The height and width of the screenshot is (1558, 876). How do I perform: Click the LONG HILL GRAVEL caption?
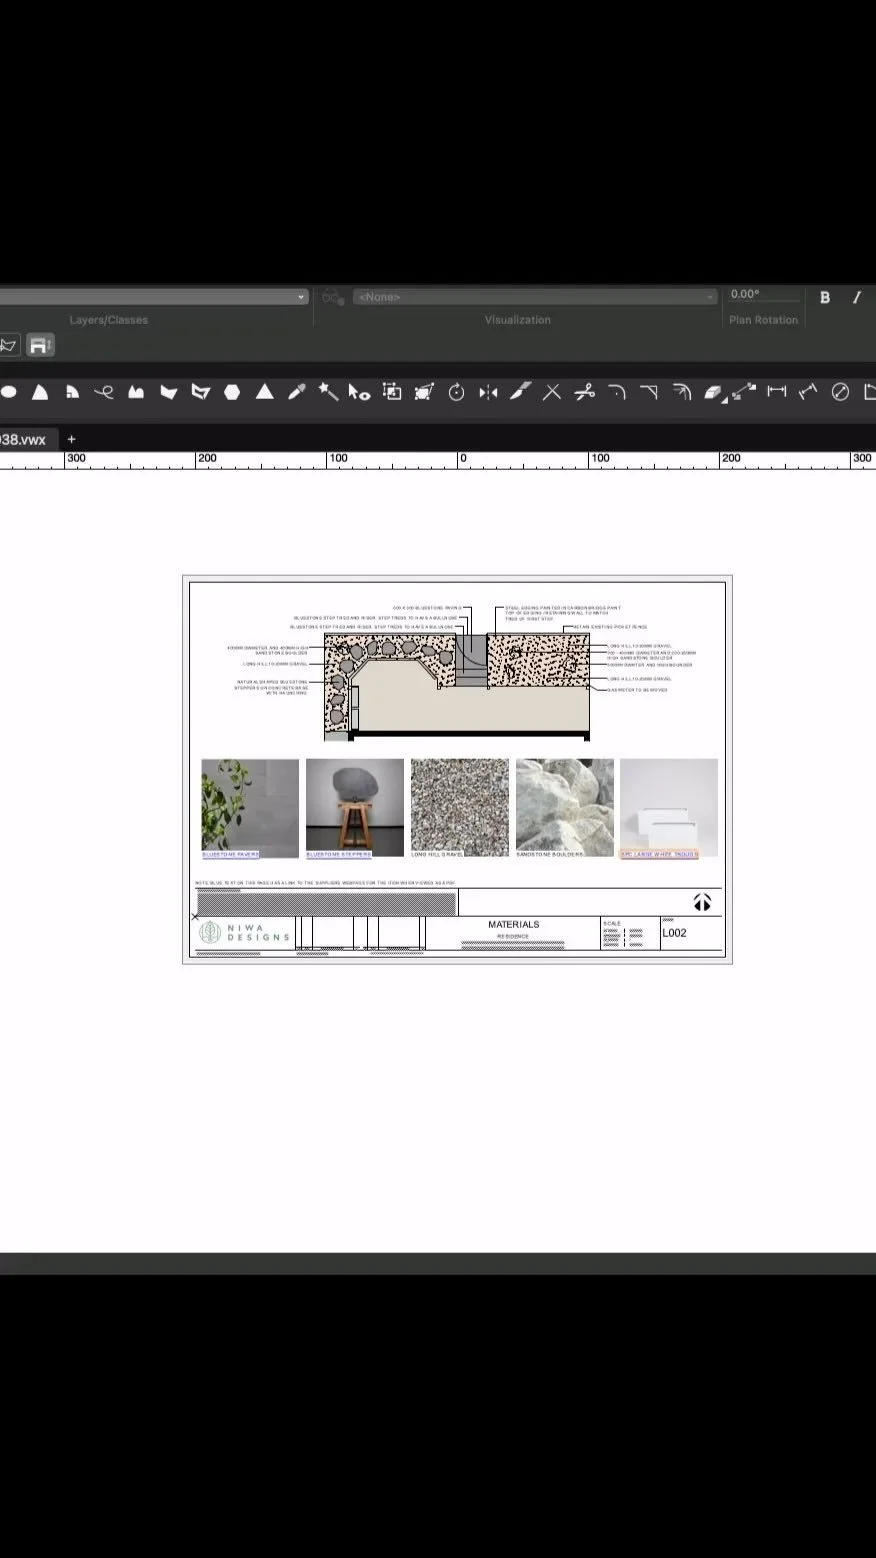click(x=438, y=855)
